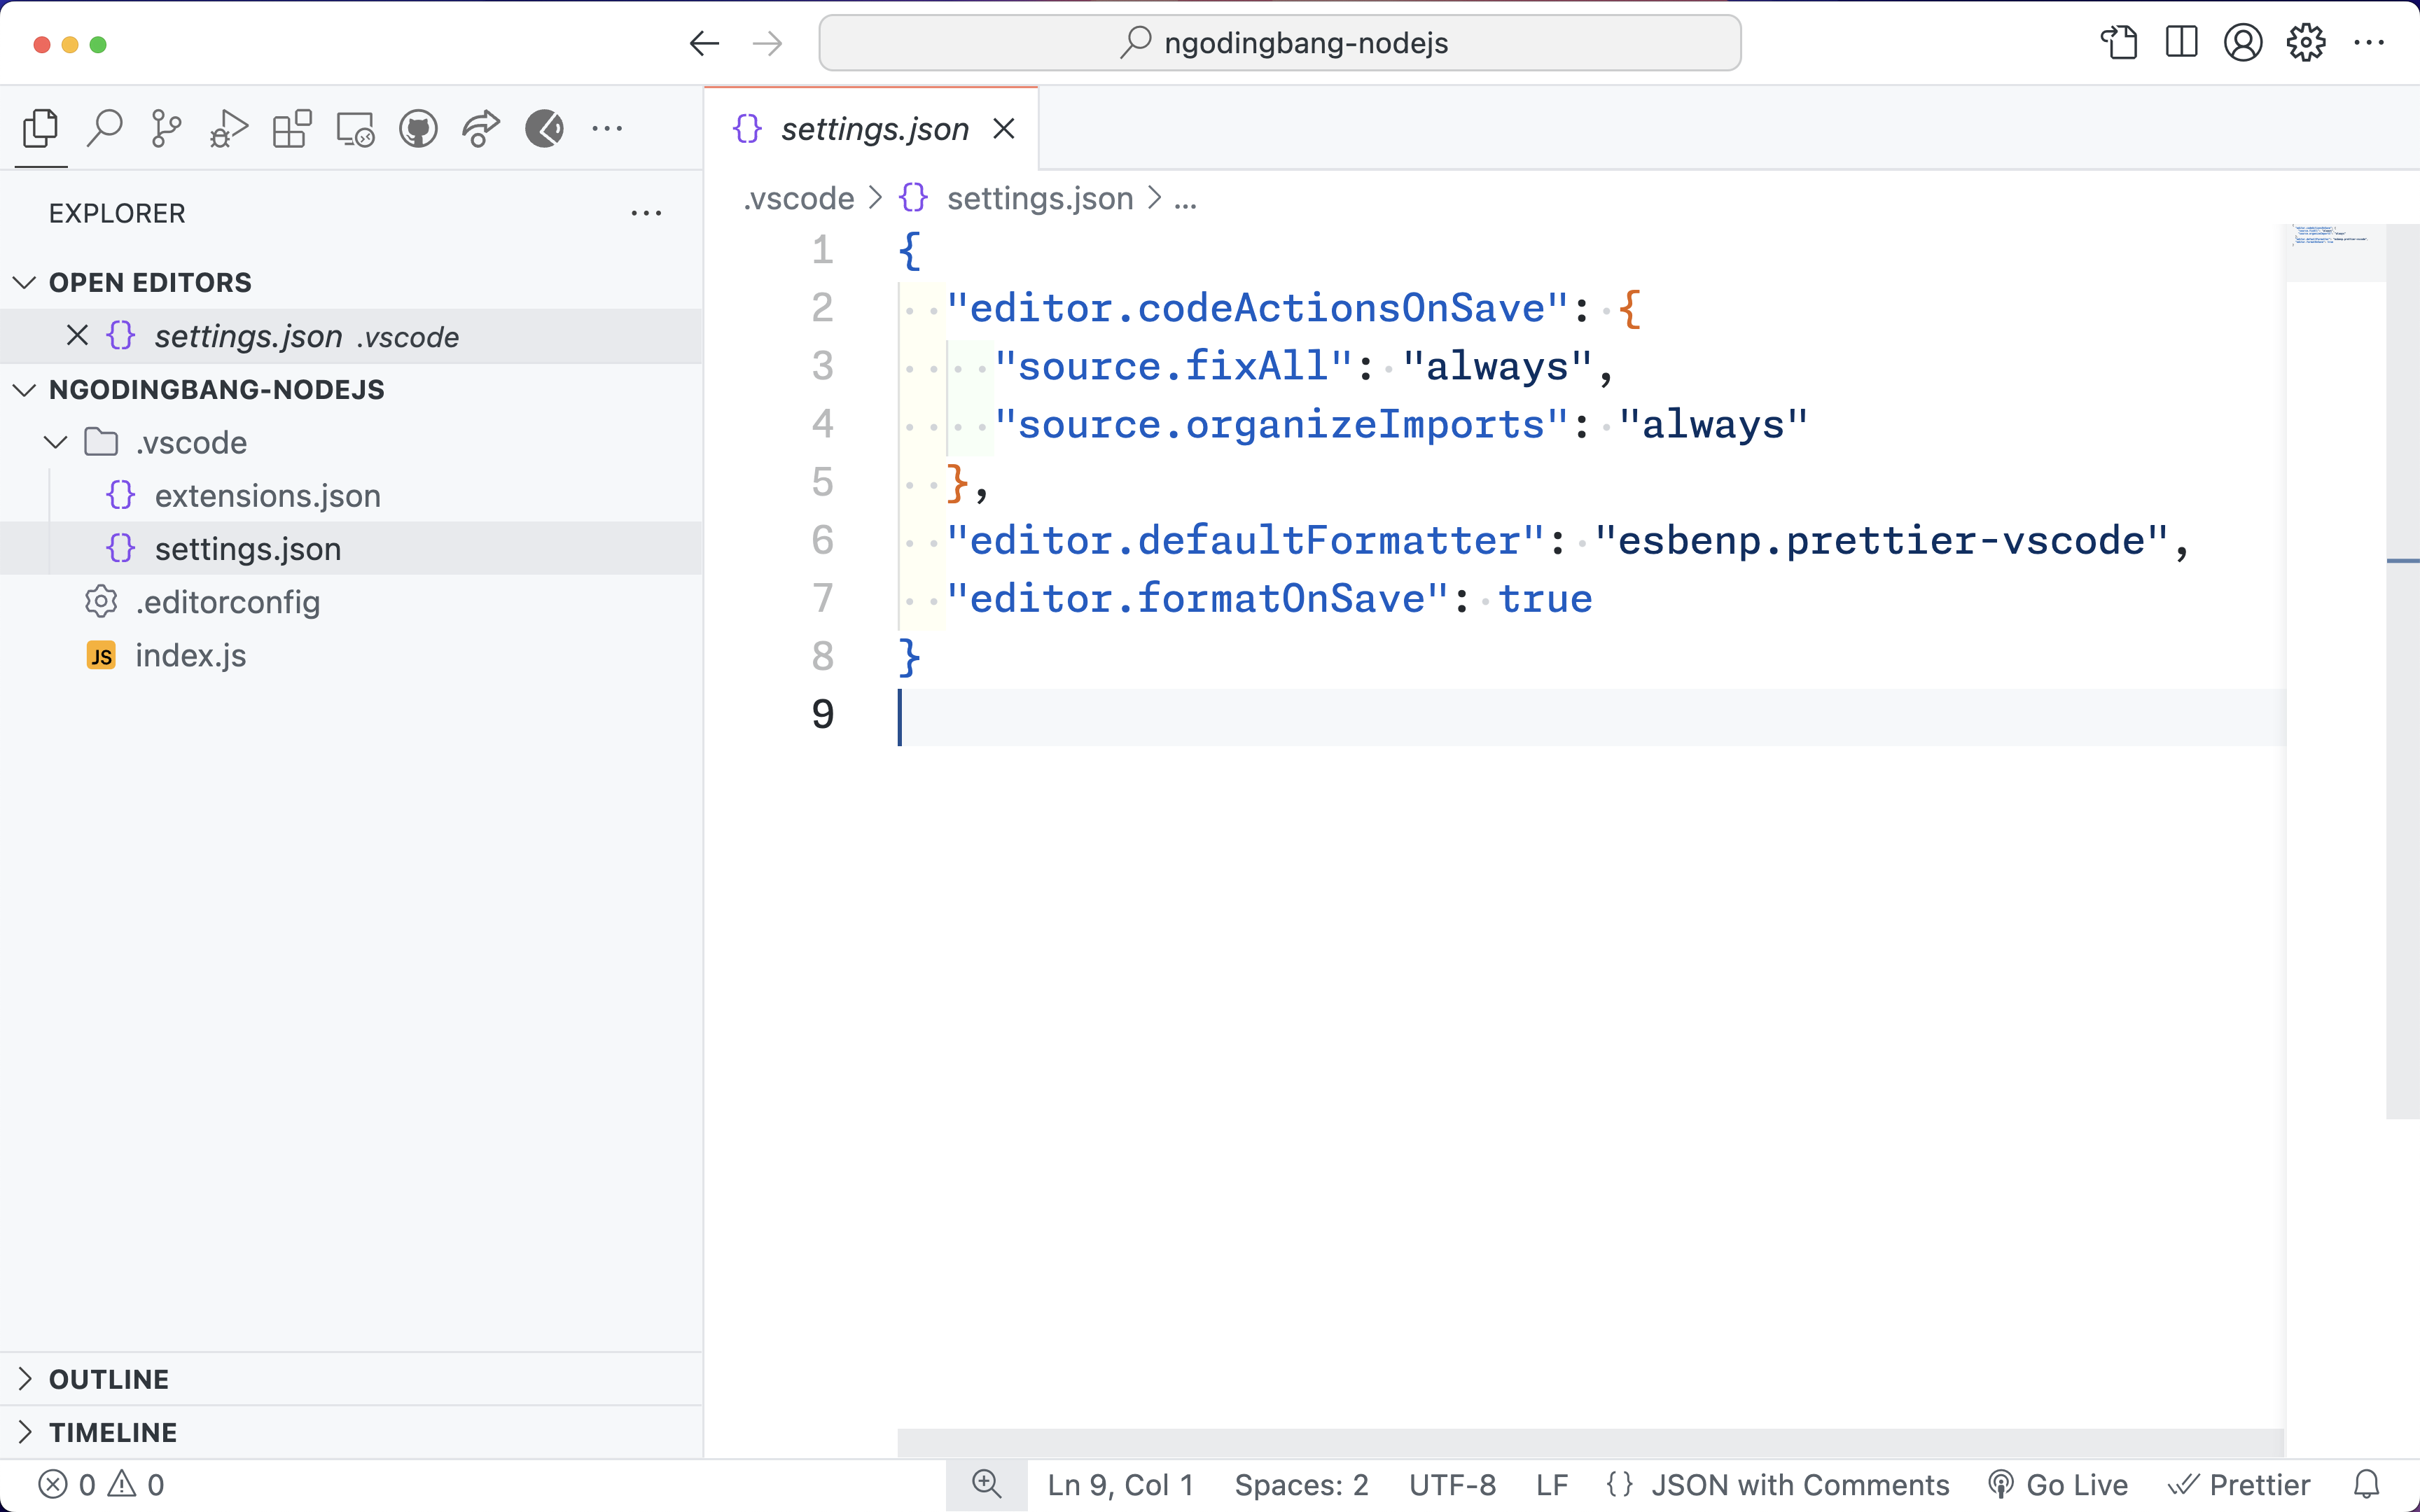The height and width of the screenshot is (1512, 2420).
Task: Open notifications bell icon
Action: coord(2366,1485)
